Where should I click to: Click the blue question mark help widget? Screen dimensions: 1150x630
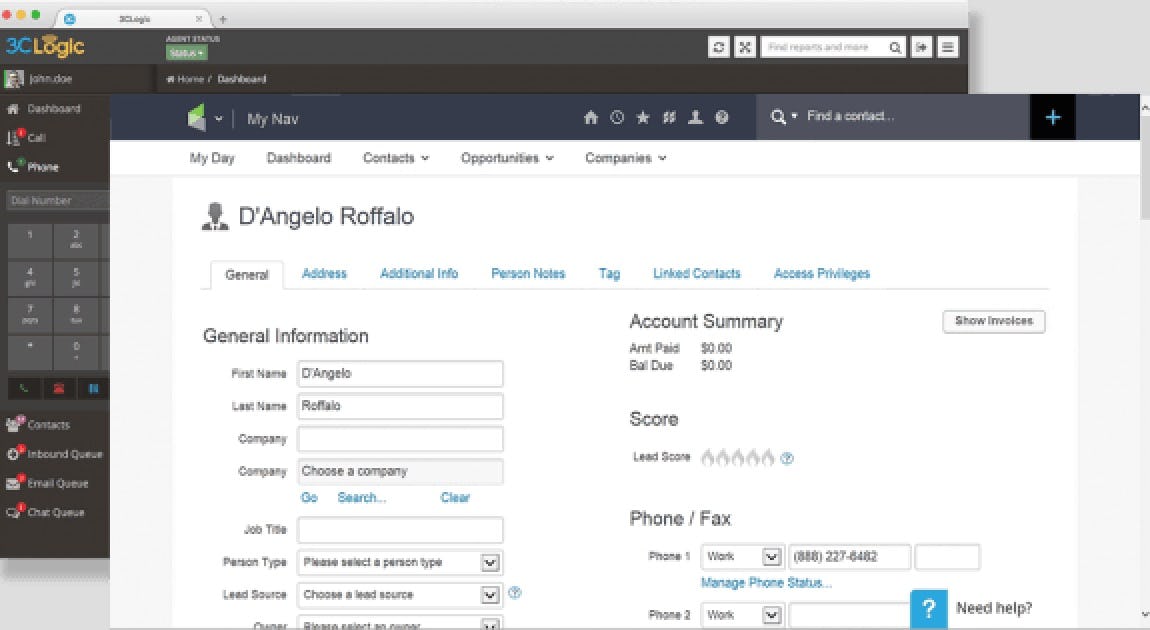[929, 609]
